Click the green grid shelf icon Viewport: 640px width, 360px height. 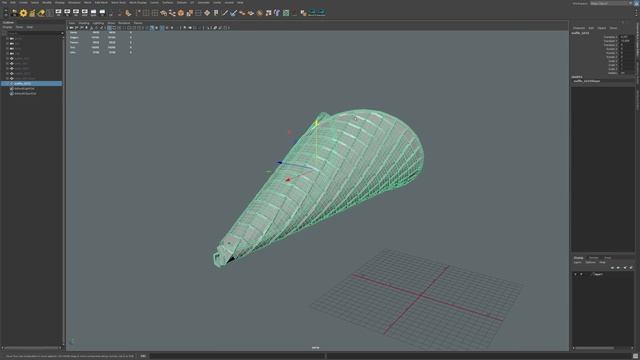pyautogui.click(x=286, y=13)
